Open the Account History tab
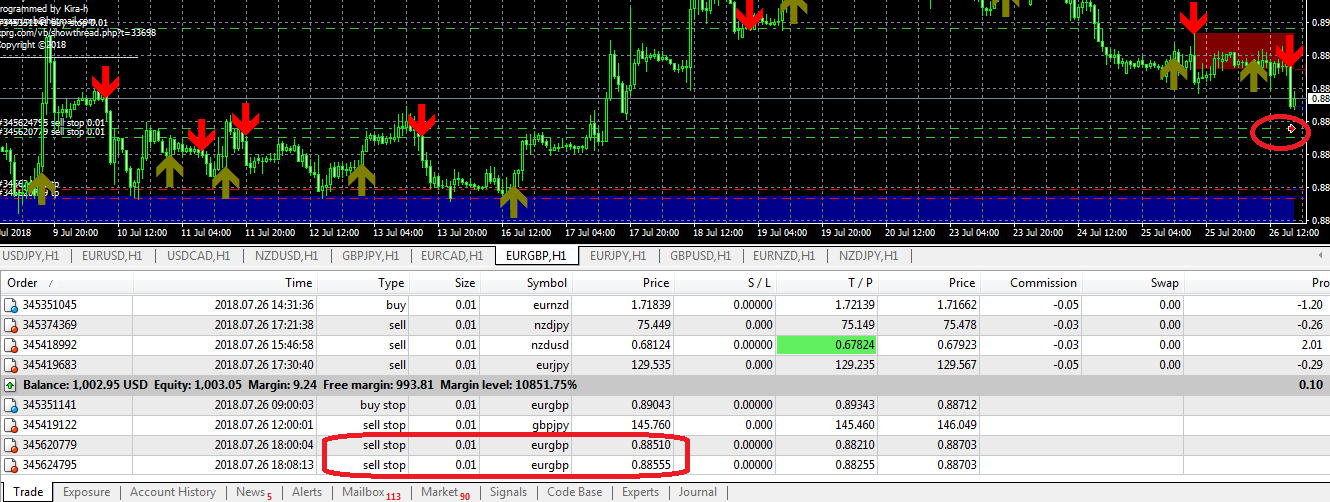This screenshot has height=502, width=1330. tap(172, 492)
